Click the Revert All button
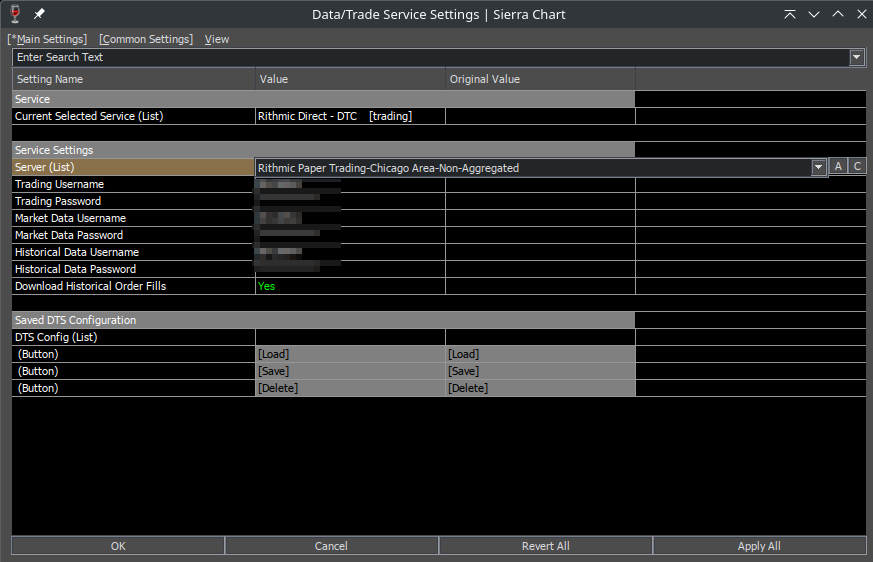This screenshot has height=562, width=873. click(x=545, y=546)
